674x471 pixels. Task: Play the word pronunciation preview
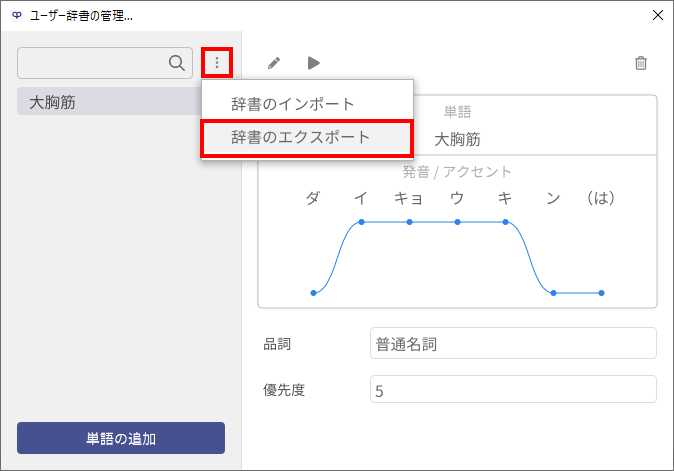pos(314,63)
